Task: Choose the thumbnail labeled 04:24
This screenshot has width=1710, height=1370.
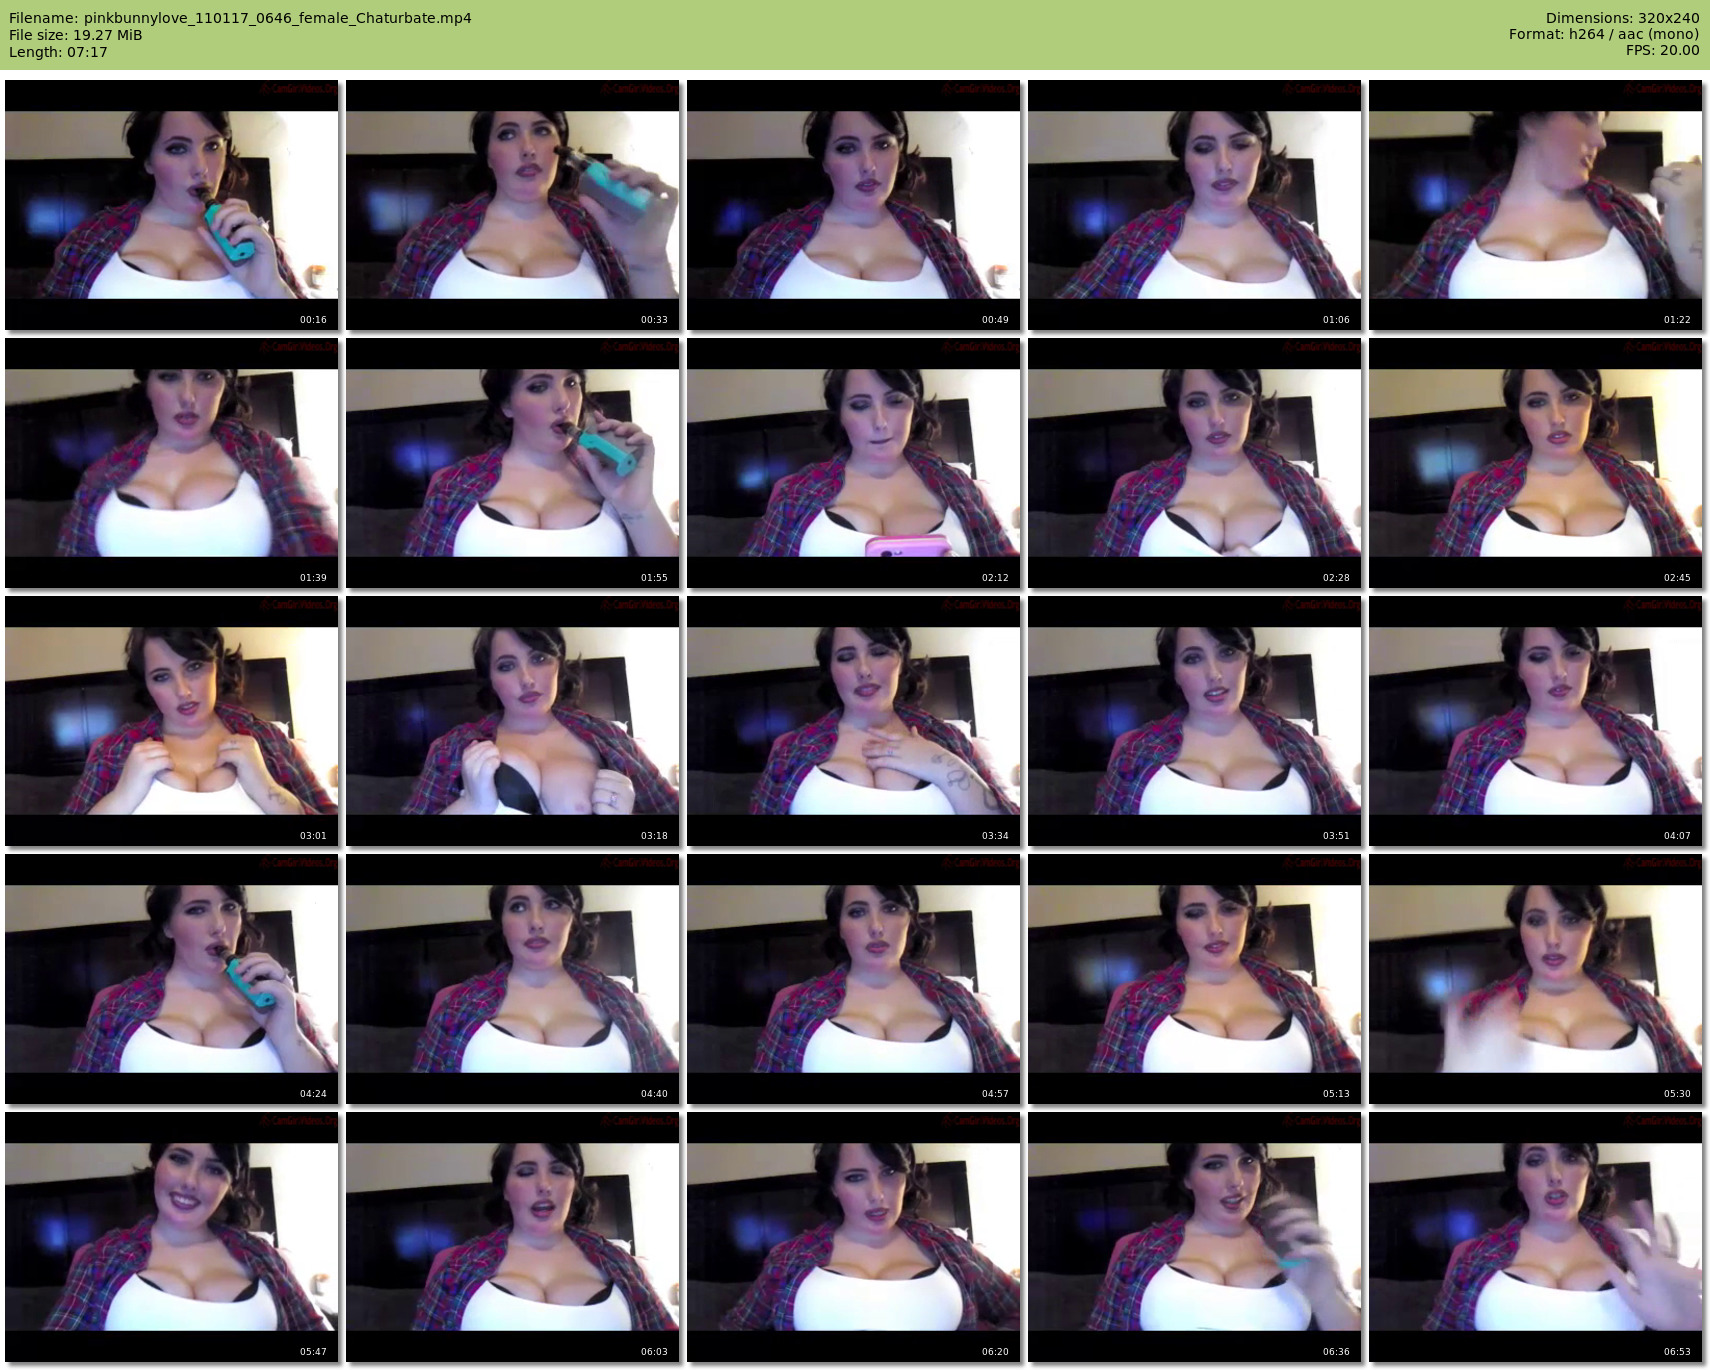Action: [x=172, y=979]
